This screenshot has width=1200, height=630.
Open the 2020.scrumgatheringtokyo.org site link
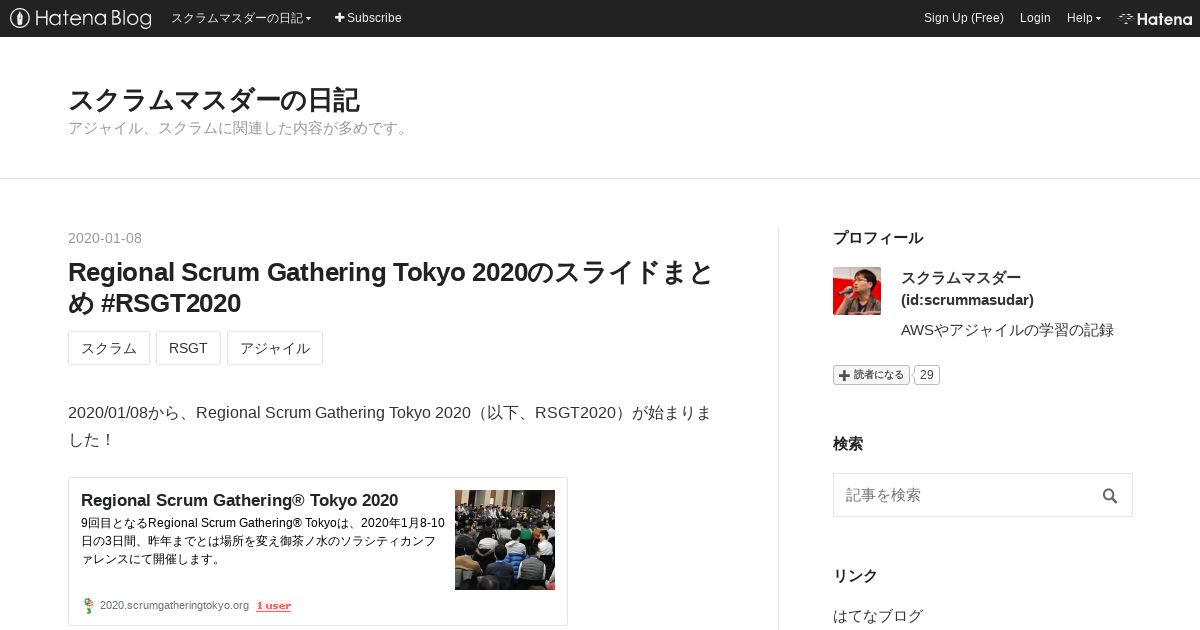[x=174, y=605]
